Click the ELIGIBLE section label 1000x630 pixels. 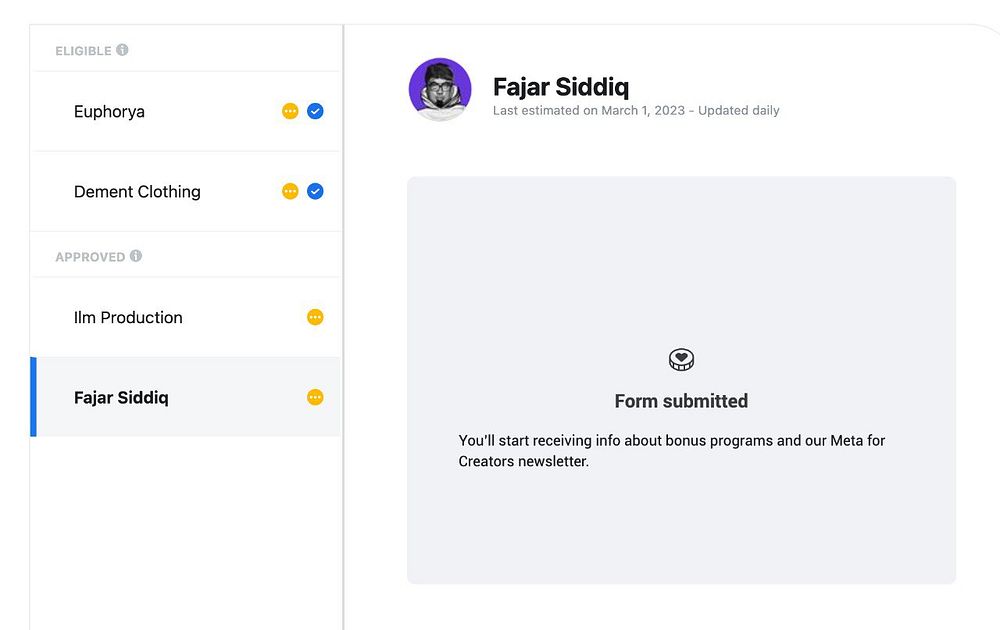83,51
